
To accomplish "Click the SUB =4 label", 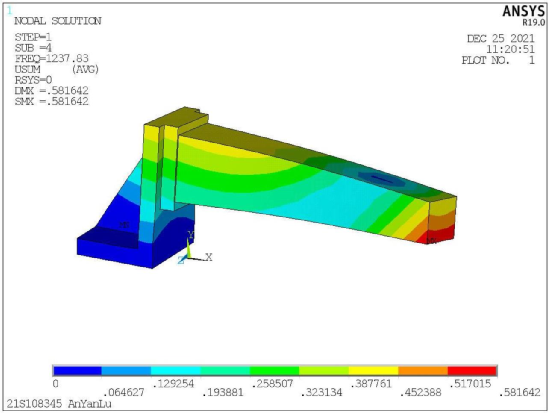I will click(x=33, y=48).
